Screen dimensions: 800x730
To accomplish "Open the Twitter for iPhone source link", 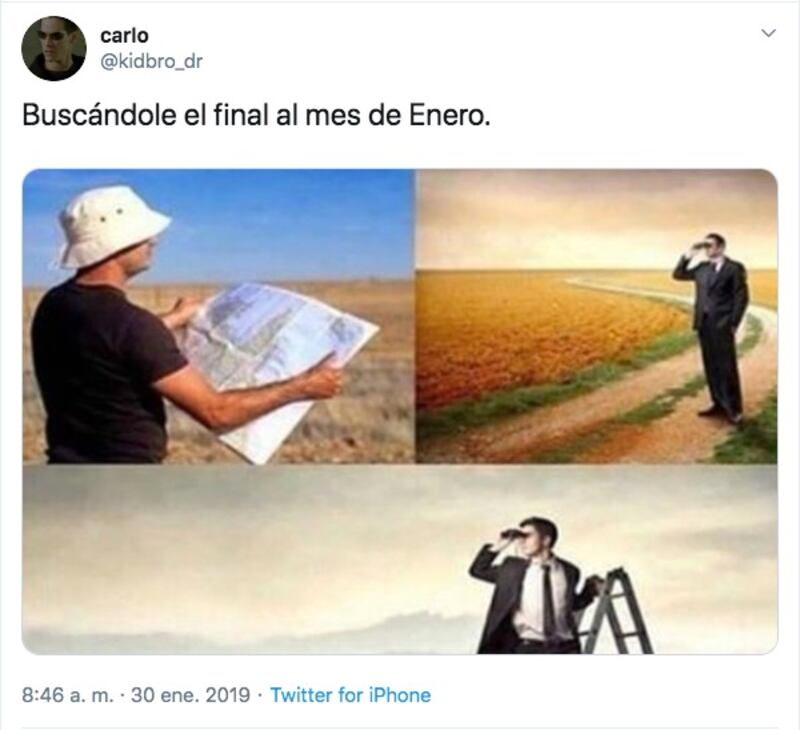I will [350, 695].
